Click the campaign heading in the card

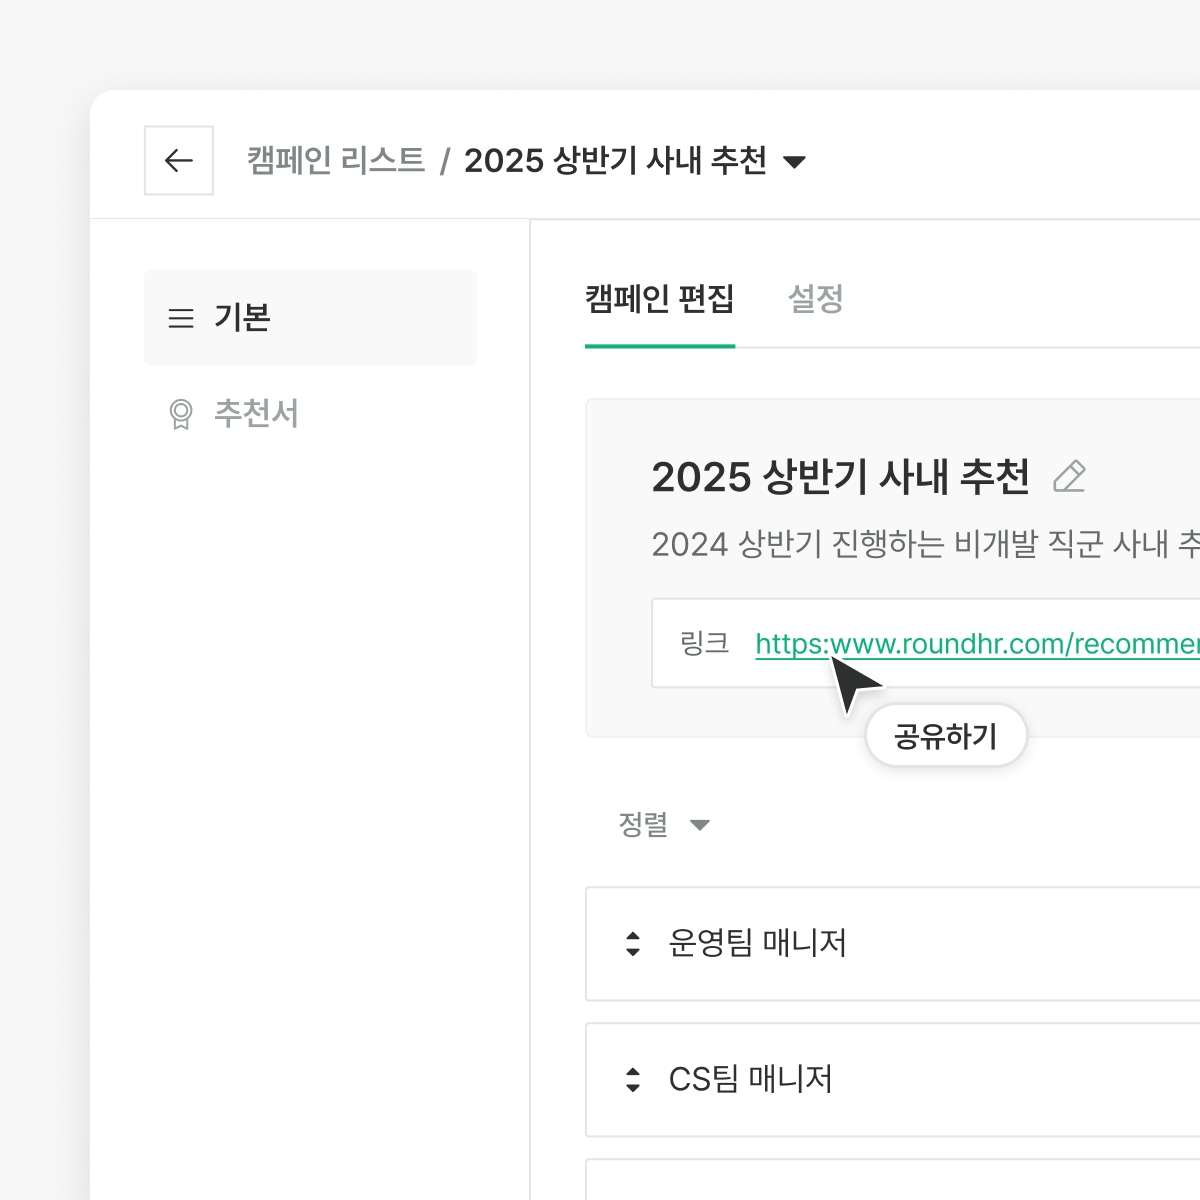coord(840,477)
